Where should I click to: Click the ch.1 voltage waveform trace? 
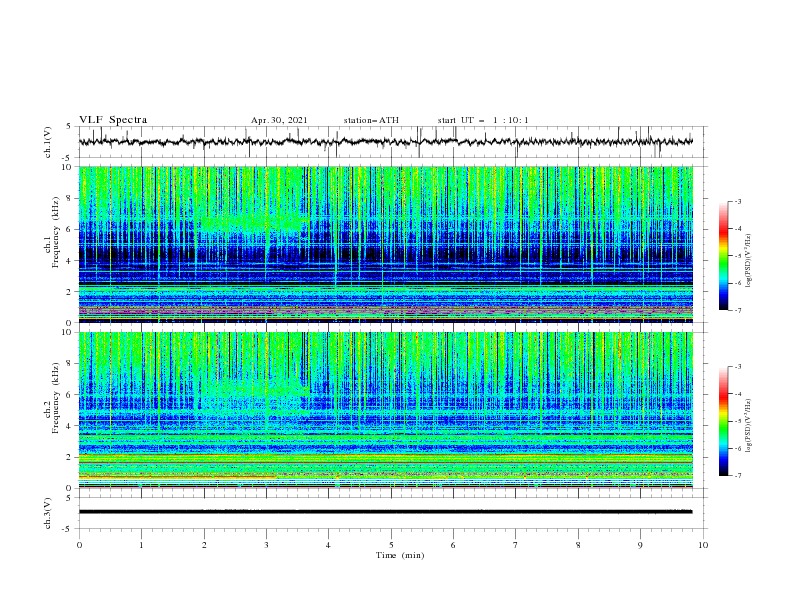(x=385, y=142)
